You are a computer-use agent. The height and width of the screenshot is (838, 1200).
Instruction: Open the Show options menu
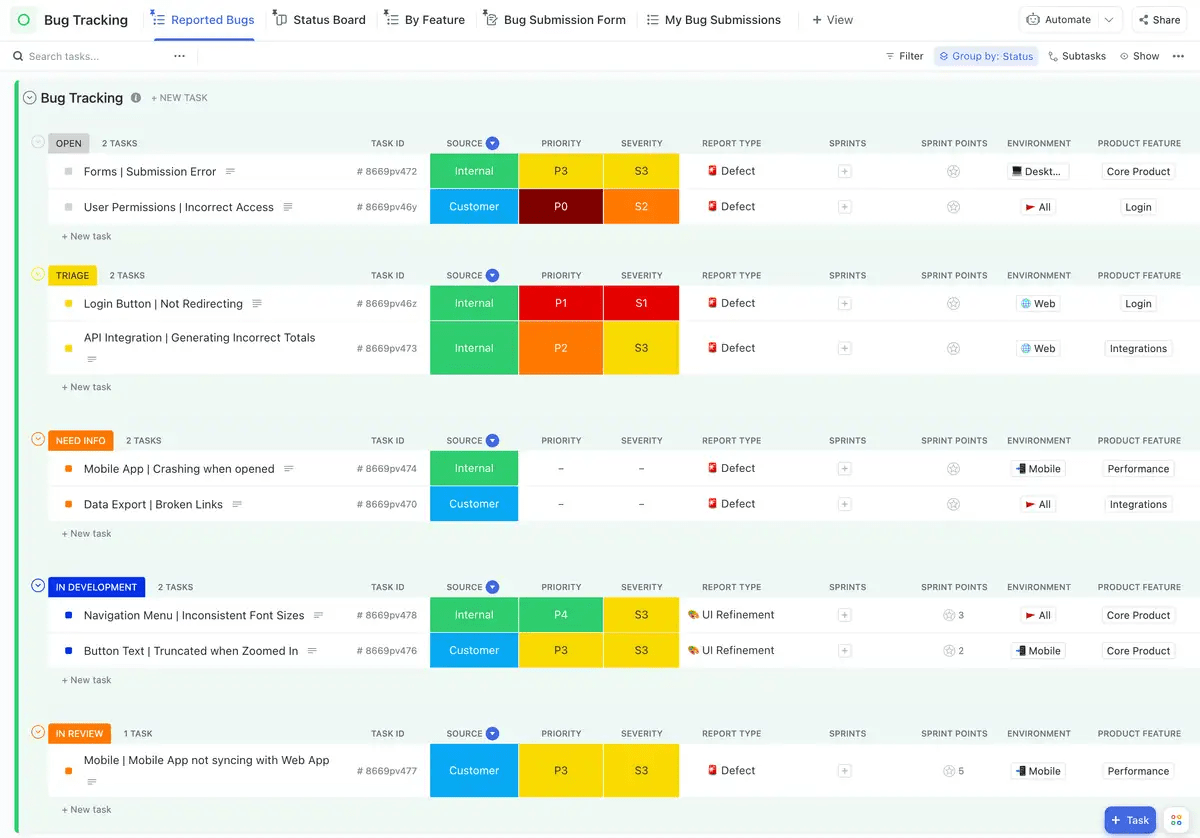click(1140, 56)
